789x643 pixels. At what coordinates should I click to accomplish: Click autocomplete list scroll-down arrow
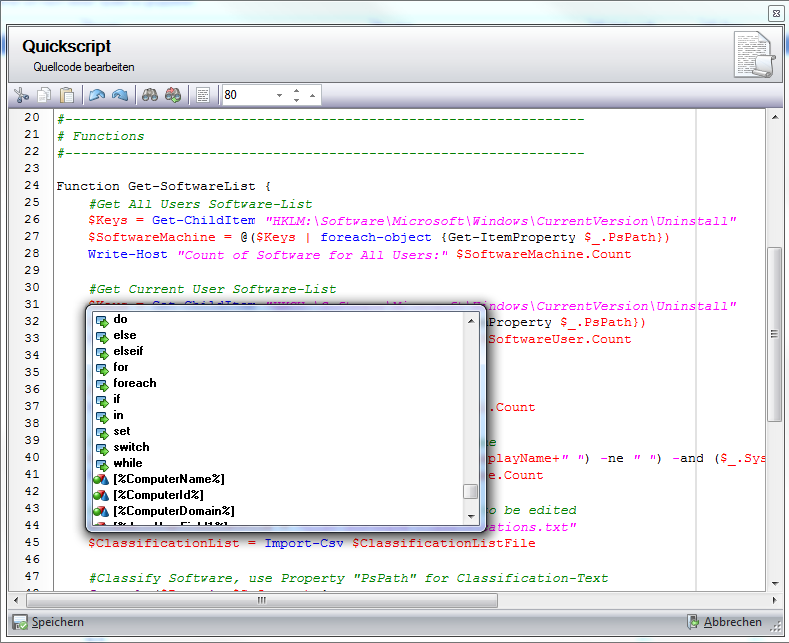point(470,516)
